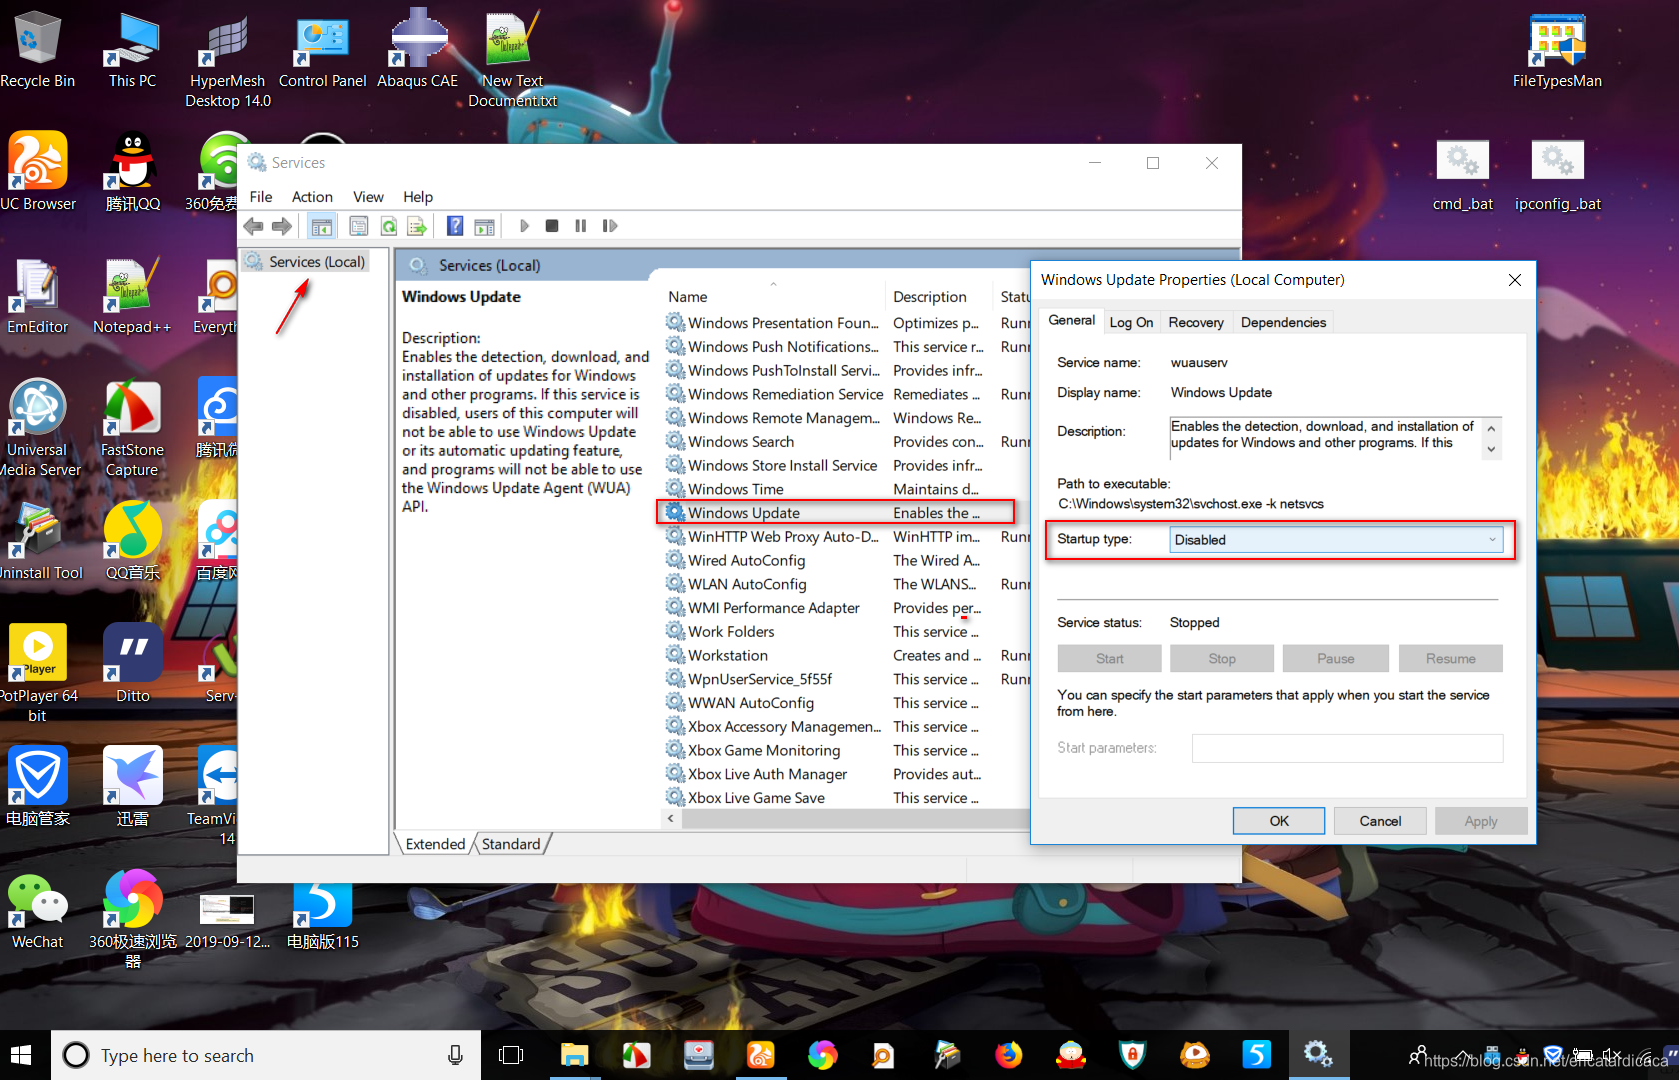The width and height of the screenshot is (1679, 1080).
Task: Click the Windows Start button
Action: (x=22, y=1055)
